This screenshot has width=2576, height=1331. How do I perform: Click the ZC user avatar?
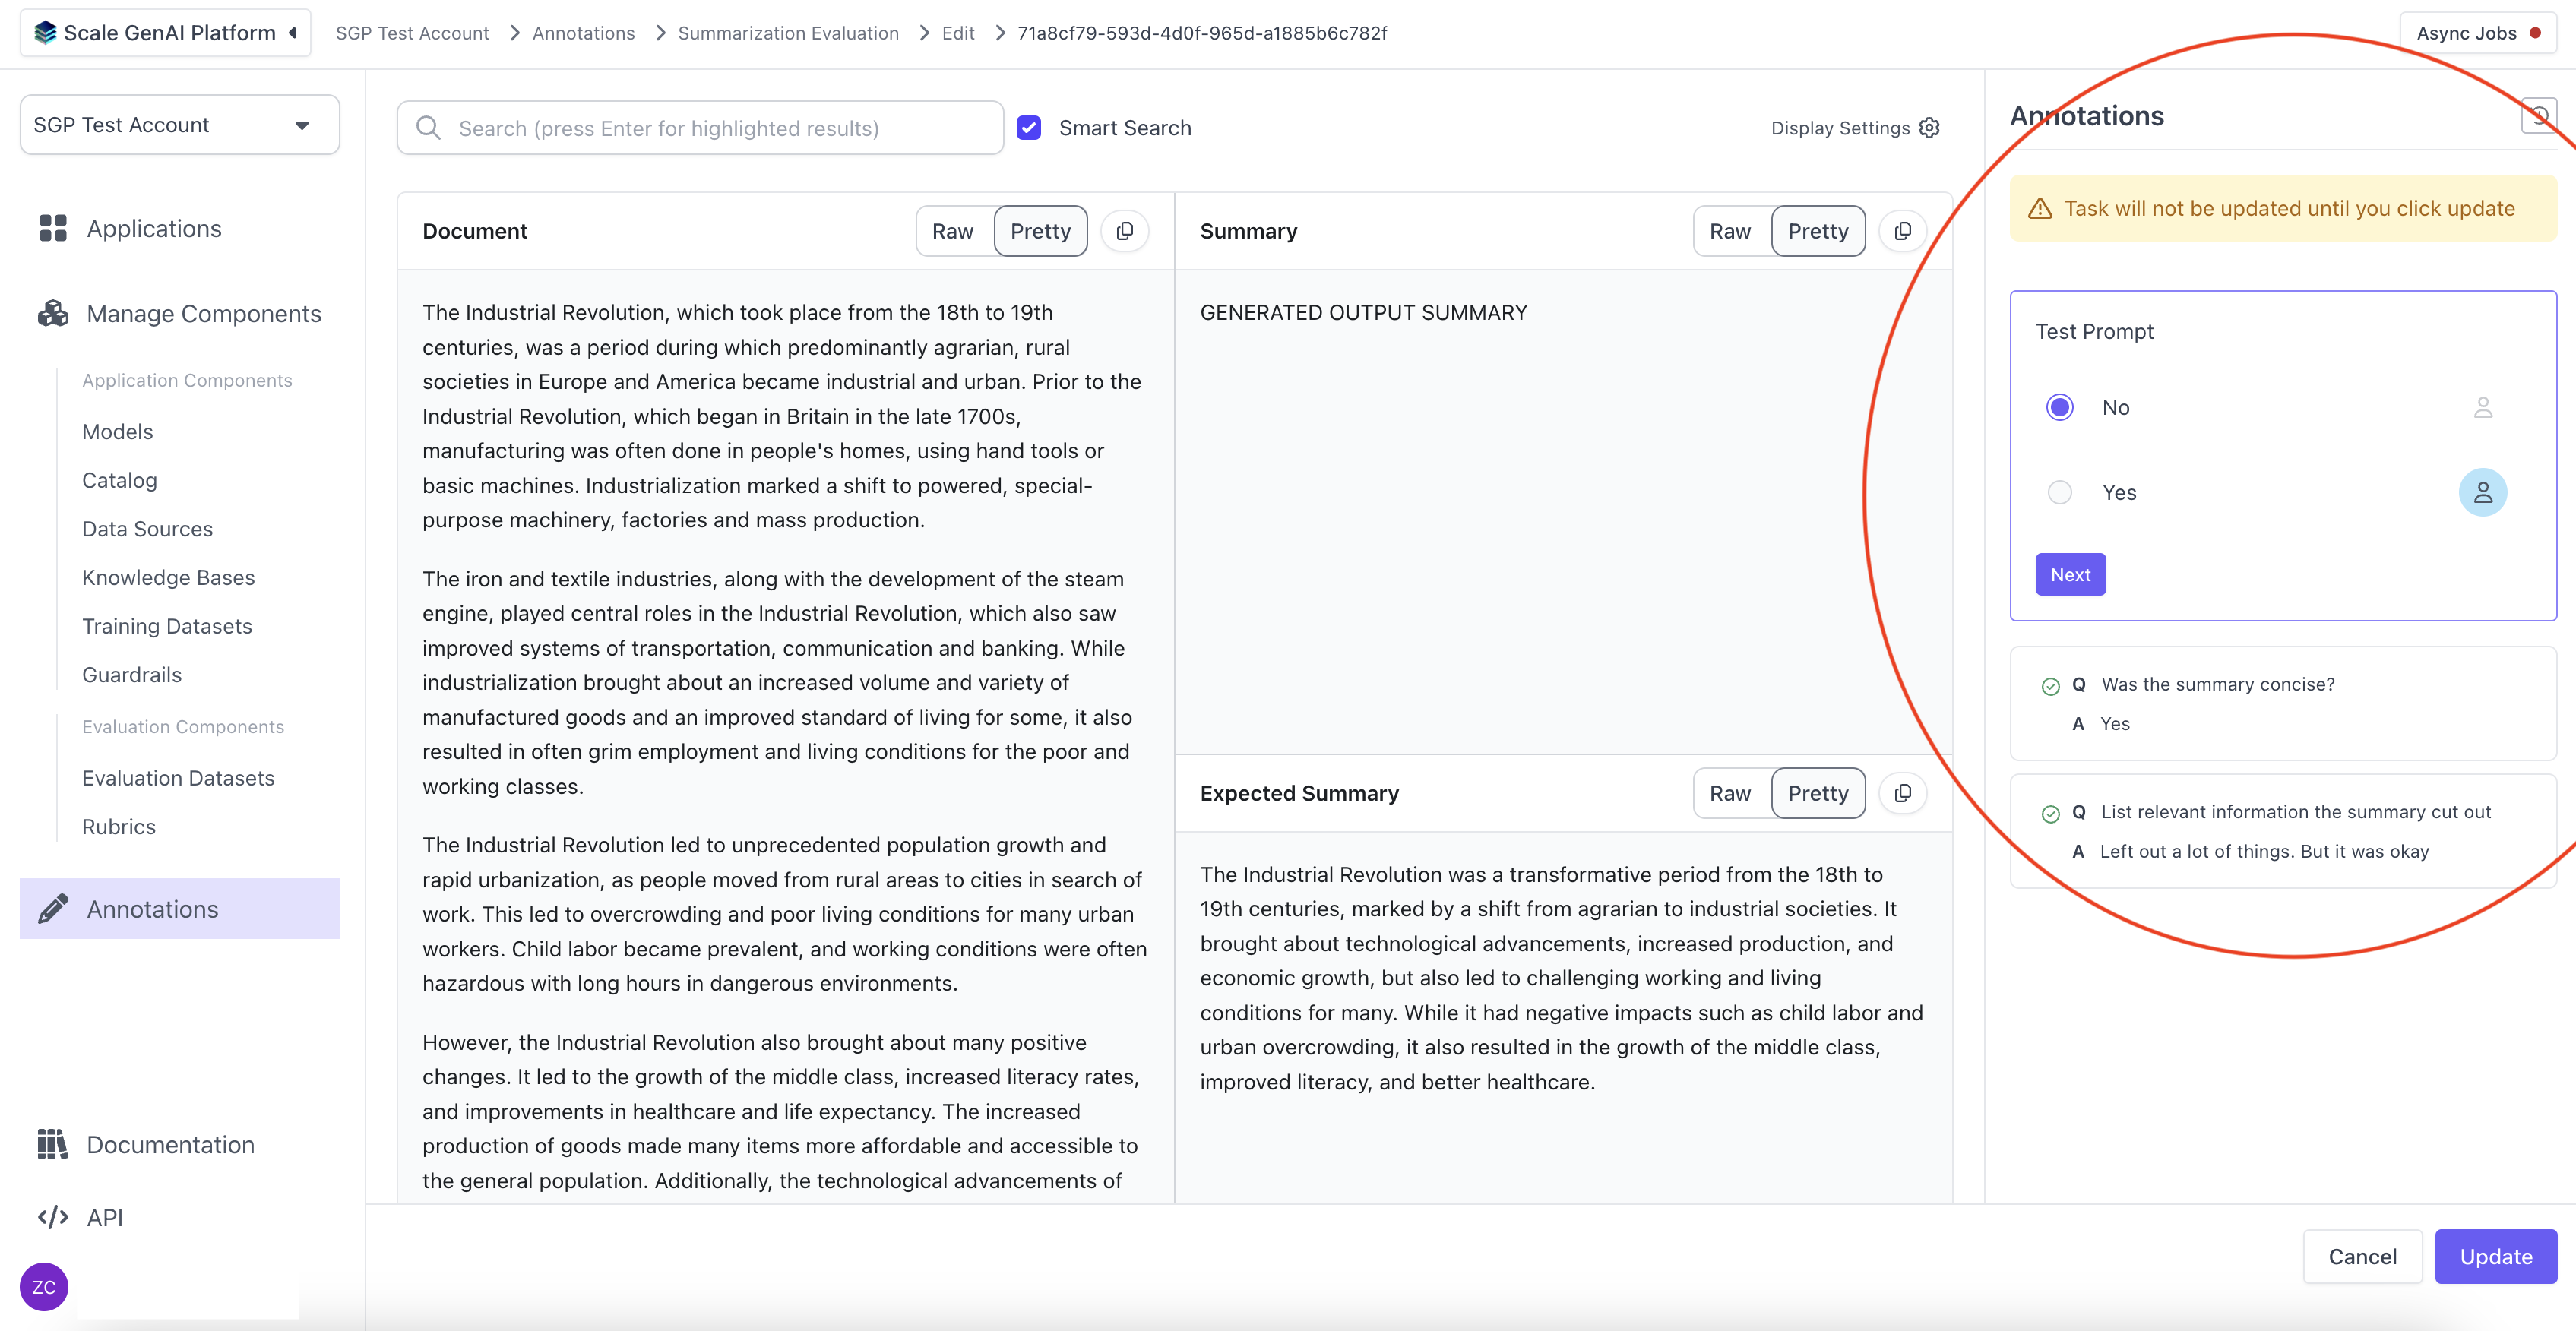click(44, 1286)
